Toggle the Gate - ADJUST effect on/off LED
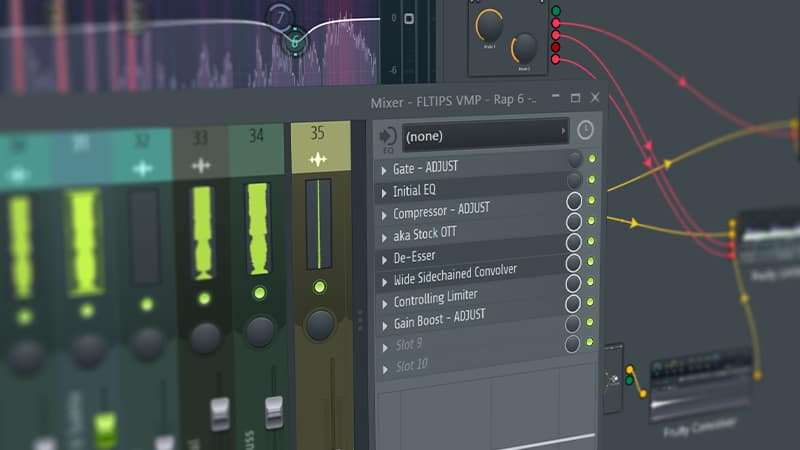Viewport: 800px width, 450px height. (592, 159)
